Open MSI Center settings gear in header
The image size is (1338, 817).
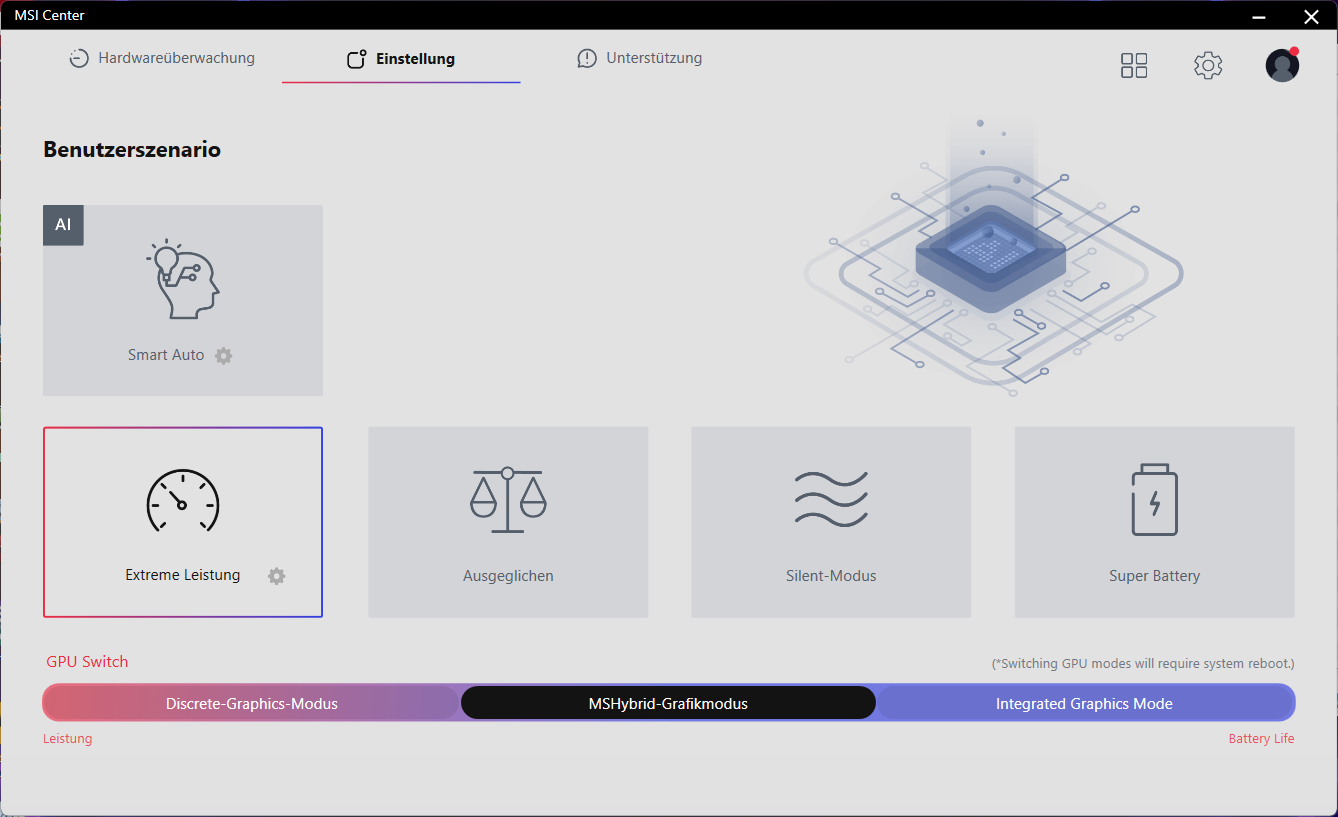pos(1208,66)
